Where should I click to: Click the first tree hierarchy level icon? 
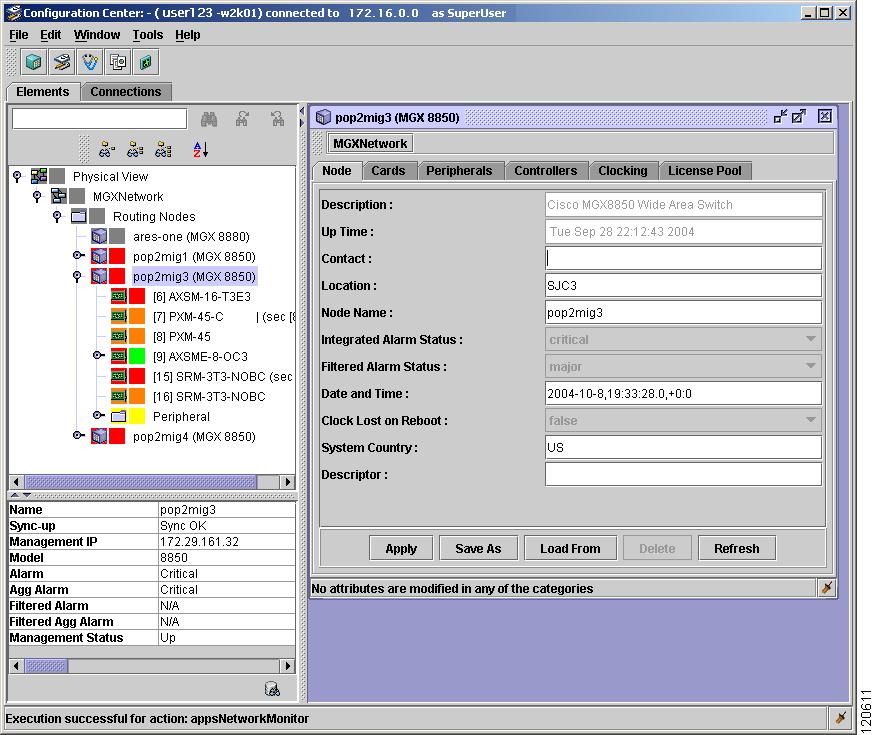tap(106, 149)
